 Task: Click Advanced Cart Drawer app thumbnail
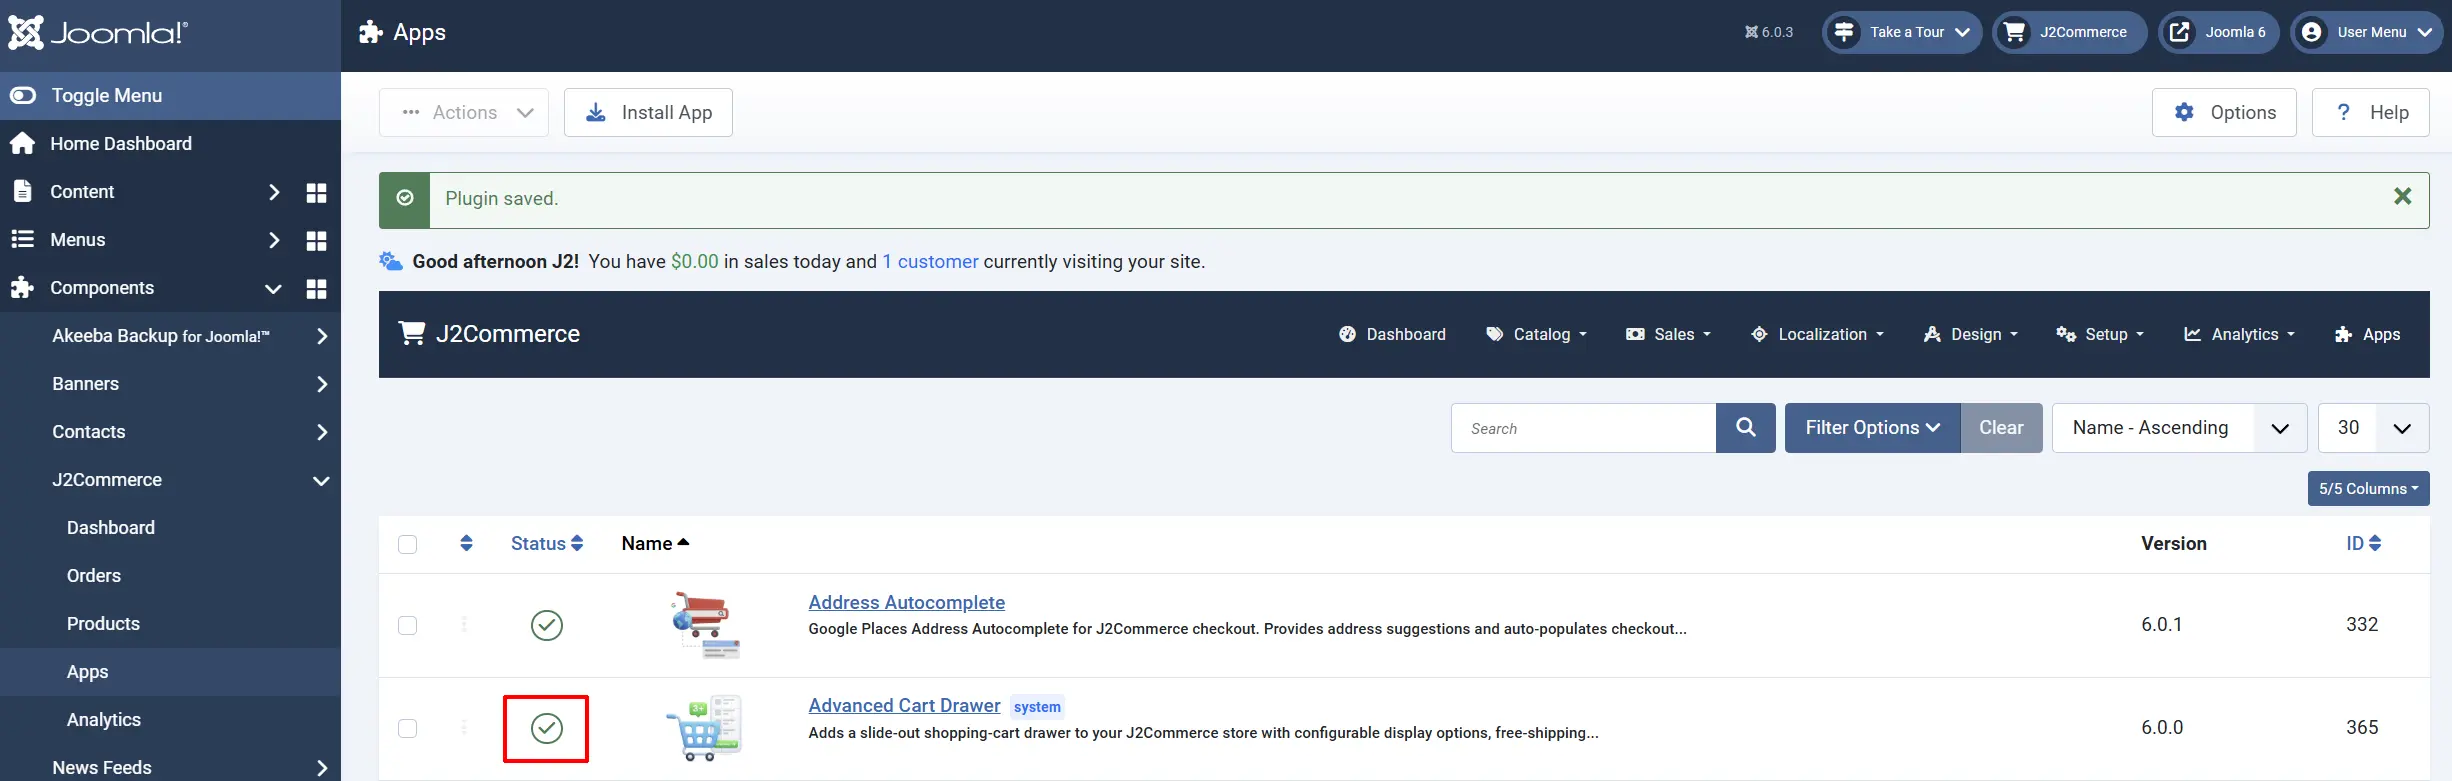[x=705, y=728]
